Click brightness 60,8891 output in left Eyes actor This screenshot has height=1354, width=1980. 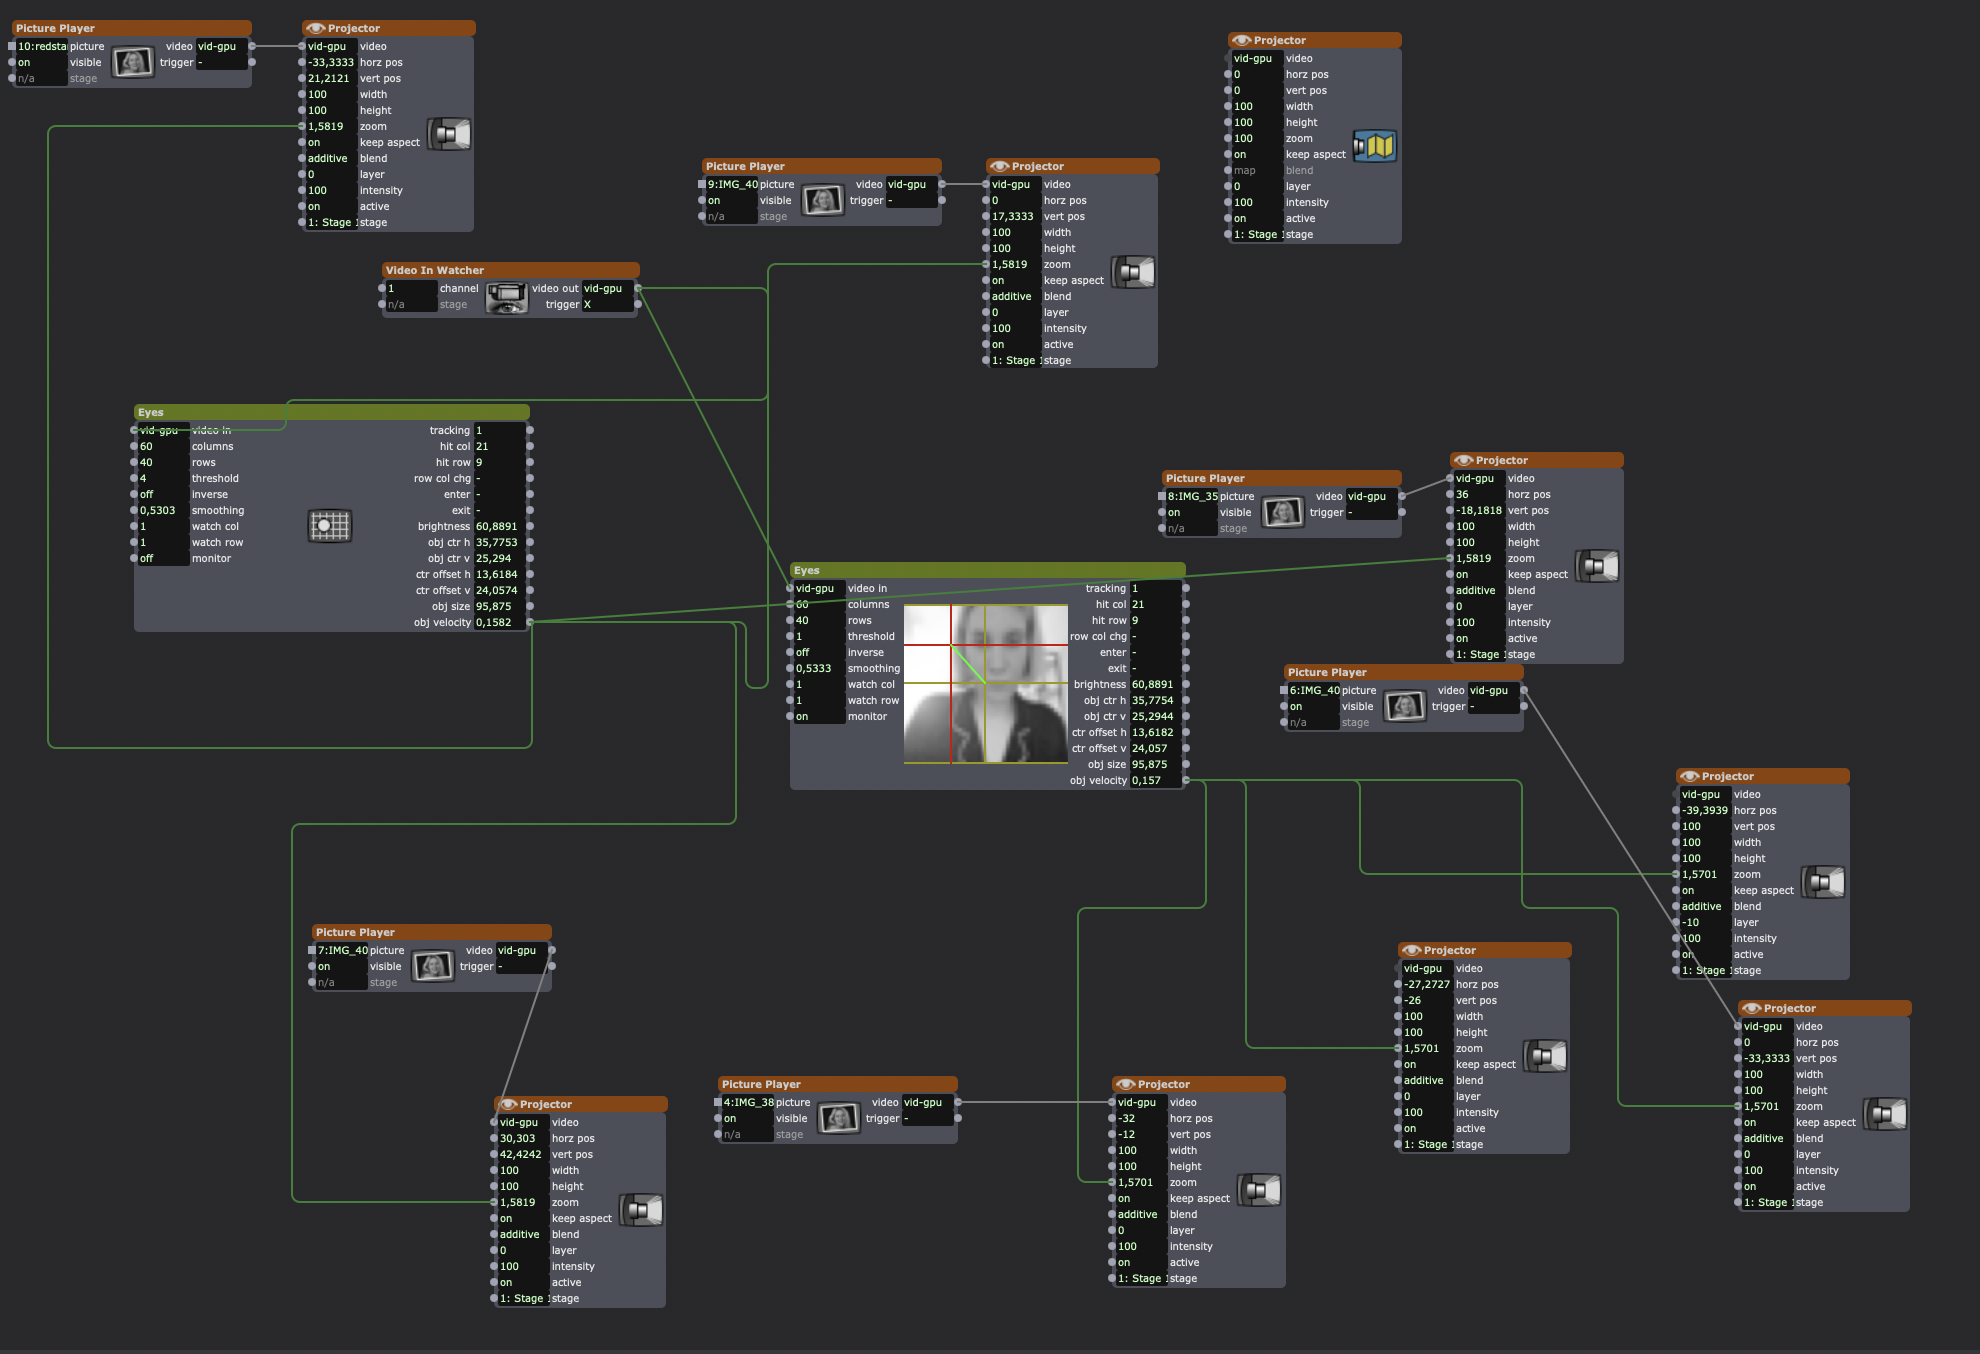pyautogui.click(x=499, y=526)
